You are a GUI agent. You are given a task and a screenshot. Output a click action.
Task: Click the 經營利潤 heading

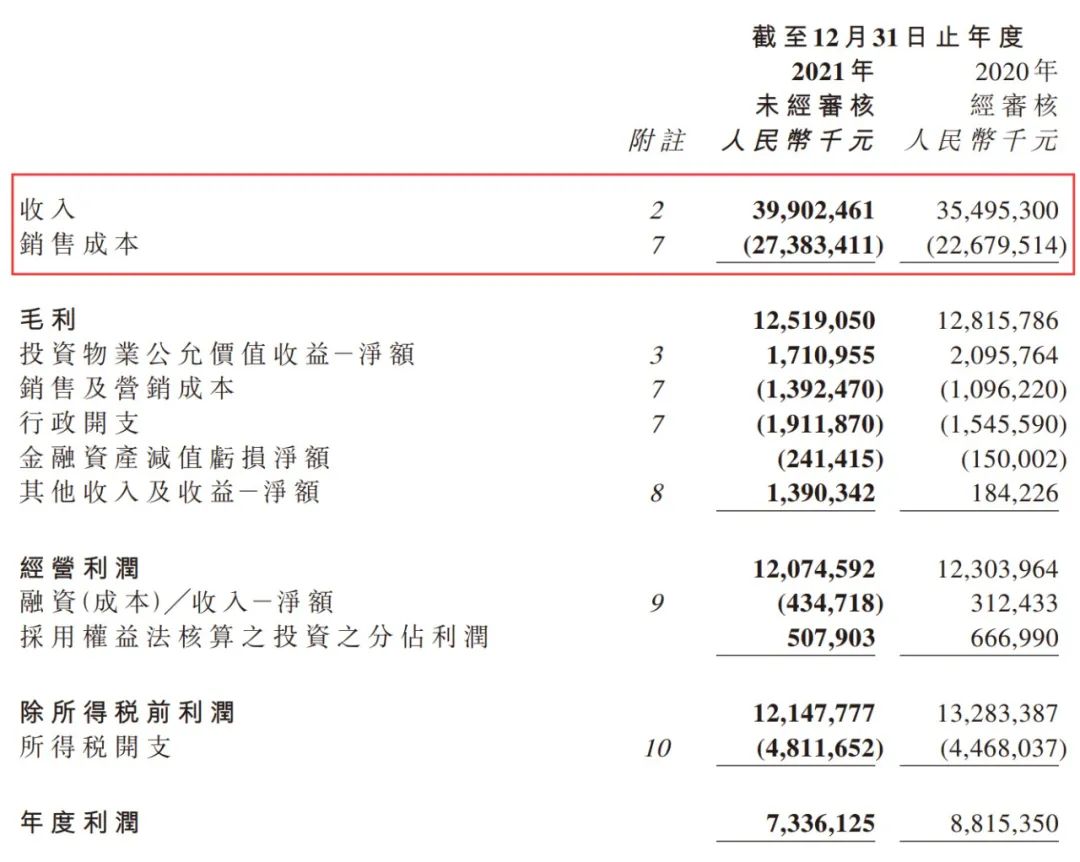coord(79,569)
